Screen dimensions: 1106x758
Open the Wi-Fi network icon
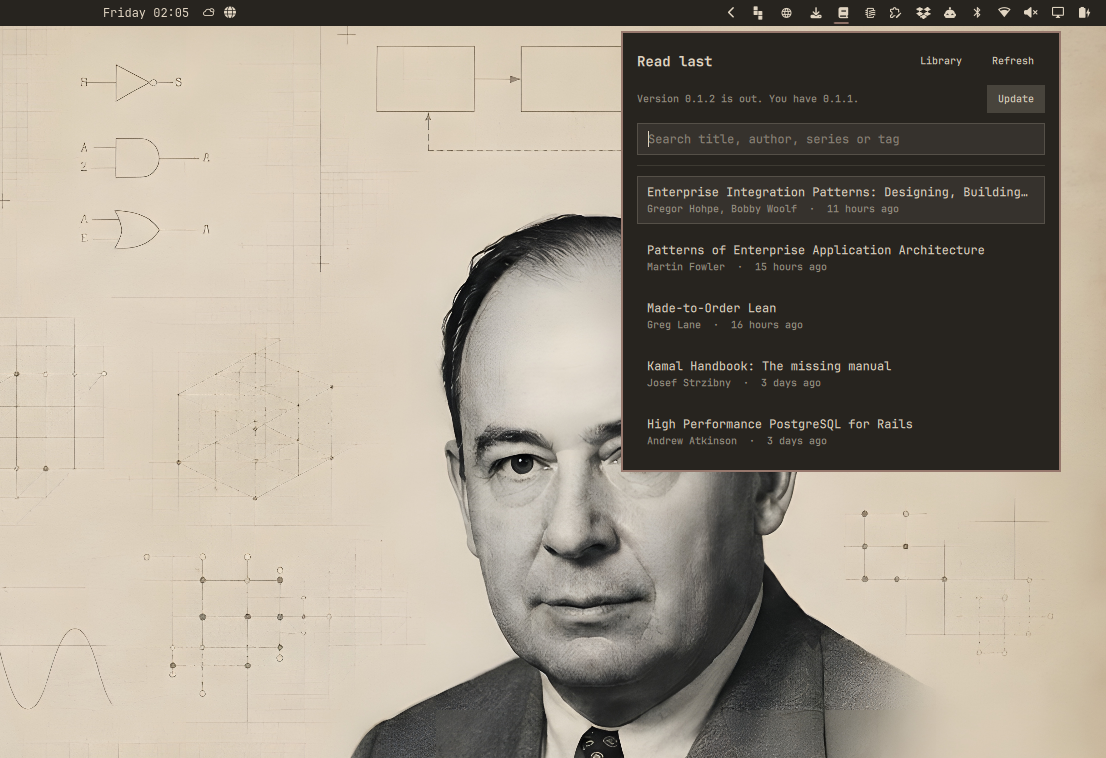1004,13
